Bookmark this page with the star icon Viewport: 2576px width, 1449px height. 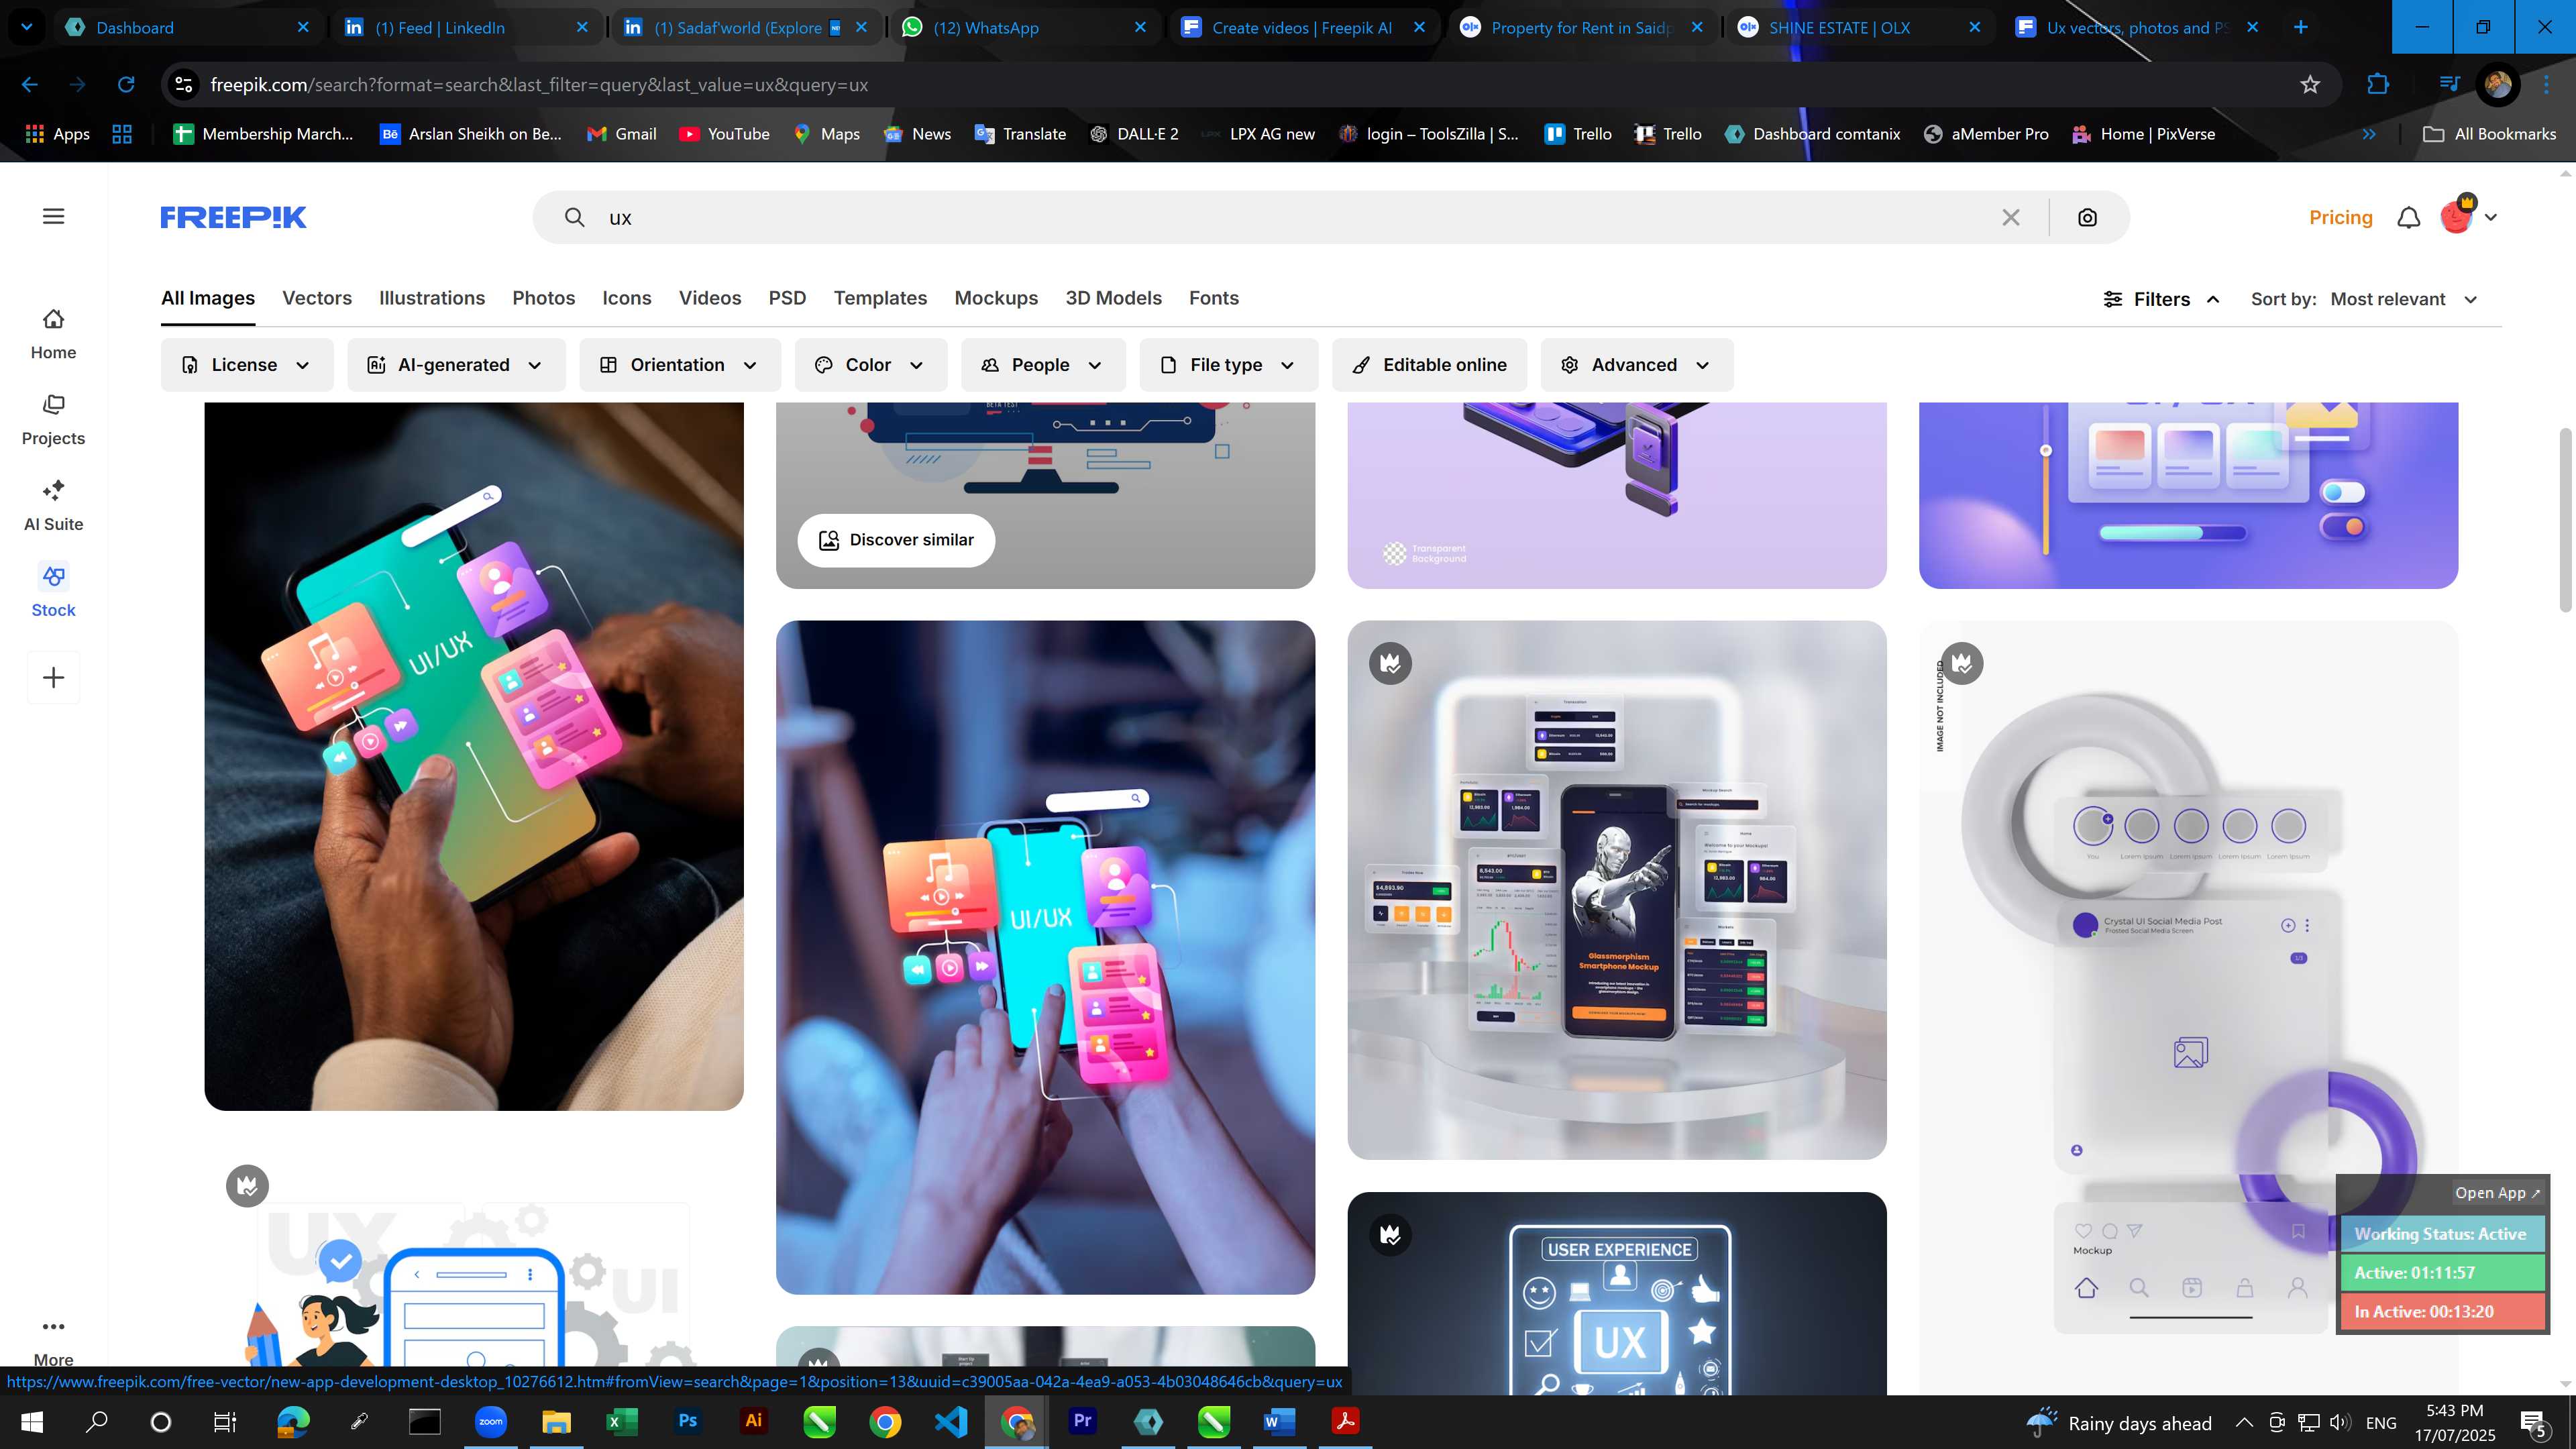click(x=2310, y=85)
